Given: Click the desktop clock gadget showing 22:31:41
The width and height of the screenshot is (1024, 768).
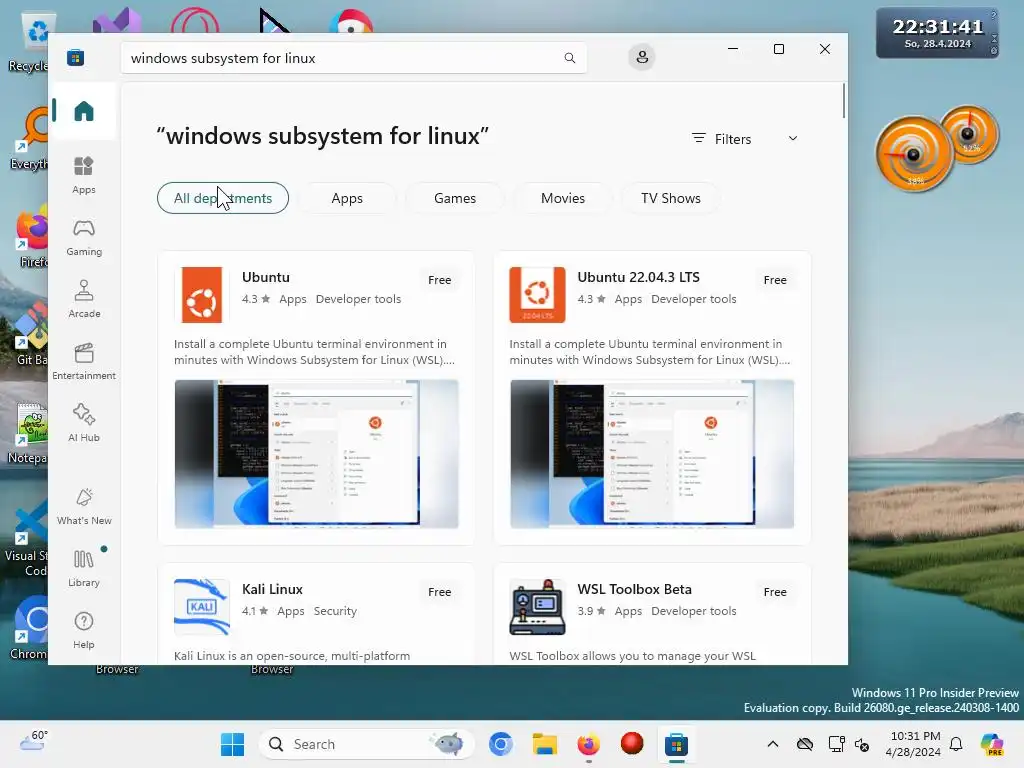Looking at the screenshot, I should [x=937, y=33].
